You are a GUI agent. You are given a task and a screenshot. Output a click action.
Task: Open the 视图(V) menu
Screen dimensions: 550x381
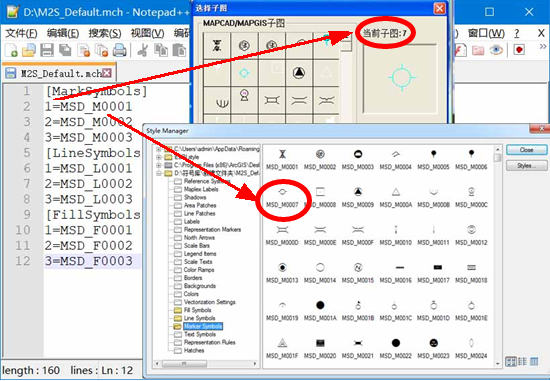tap(147, 33)
